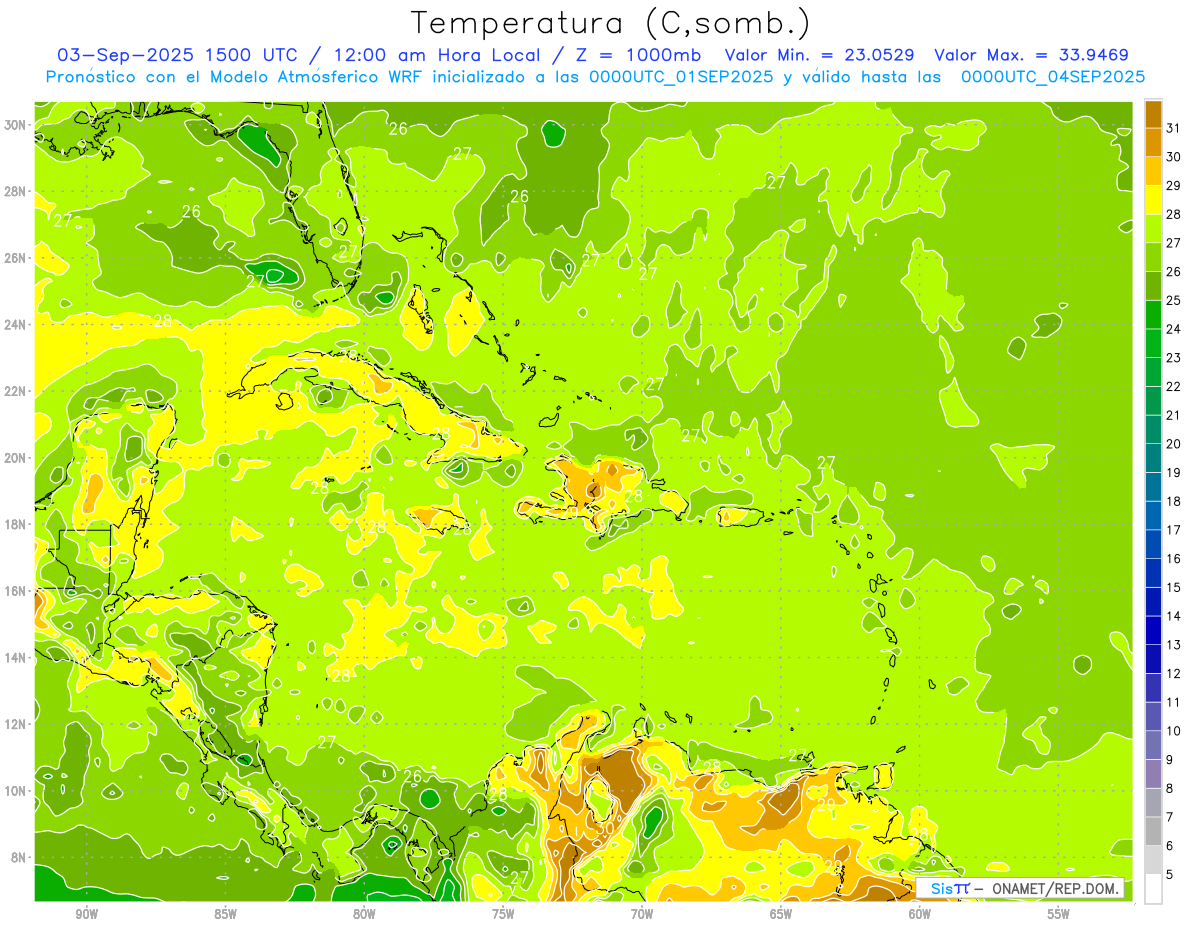This screenshot has height=927, width=1200.
Task: Click the colorbar legend value 17
Action: point(1173,530)
